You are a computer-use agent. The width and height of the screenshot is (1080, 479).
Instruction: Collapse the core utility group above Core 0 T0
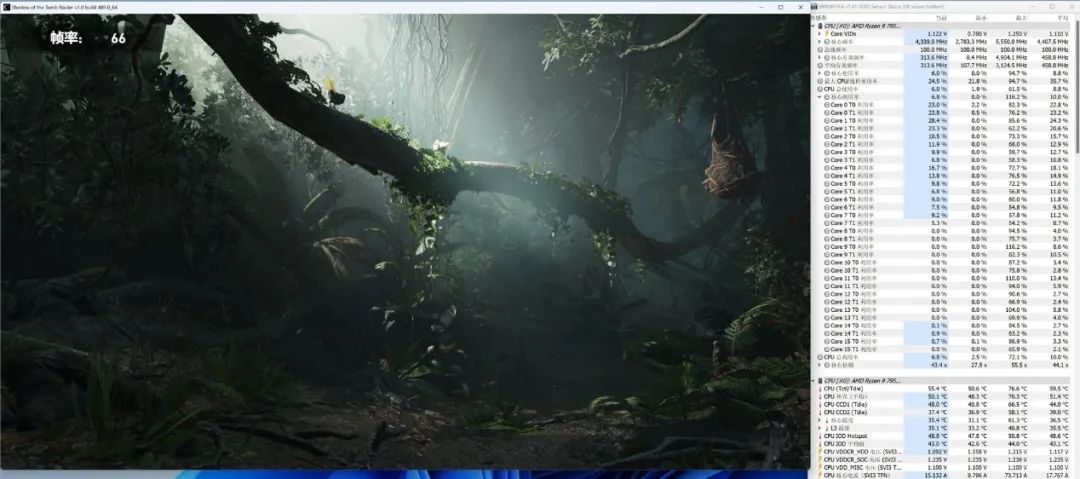point(819,96)
